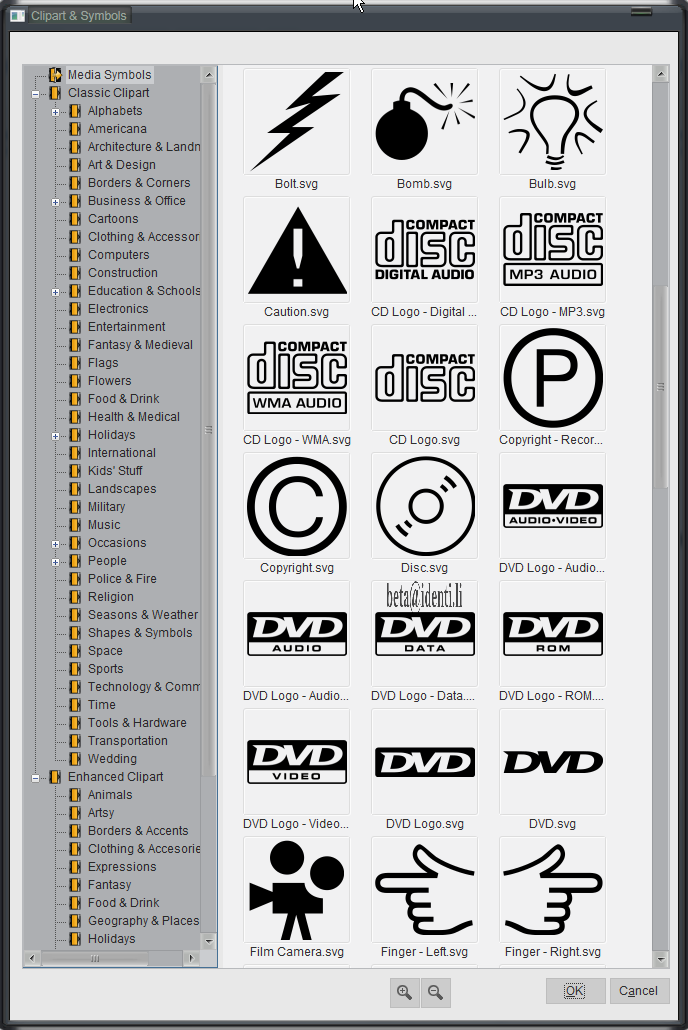Viewport: 688px width, 1030px height.
Task: Expand the Education & Schools category
Action: tap(55, 292)
